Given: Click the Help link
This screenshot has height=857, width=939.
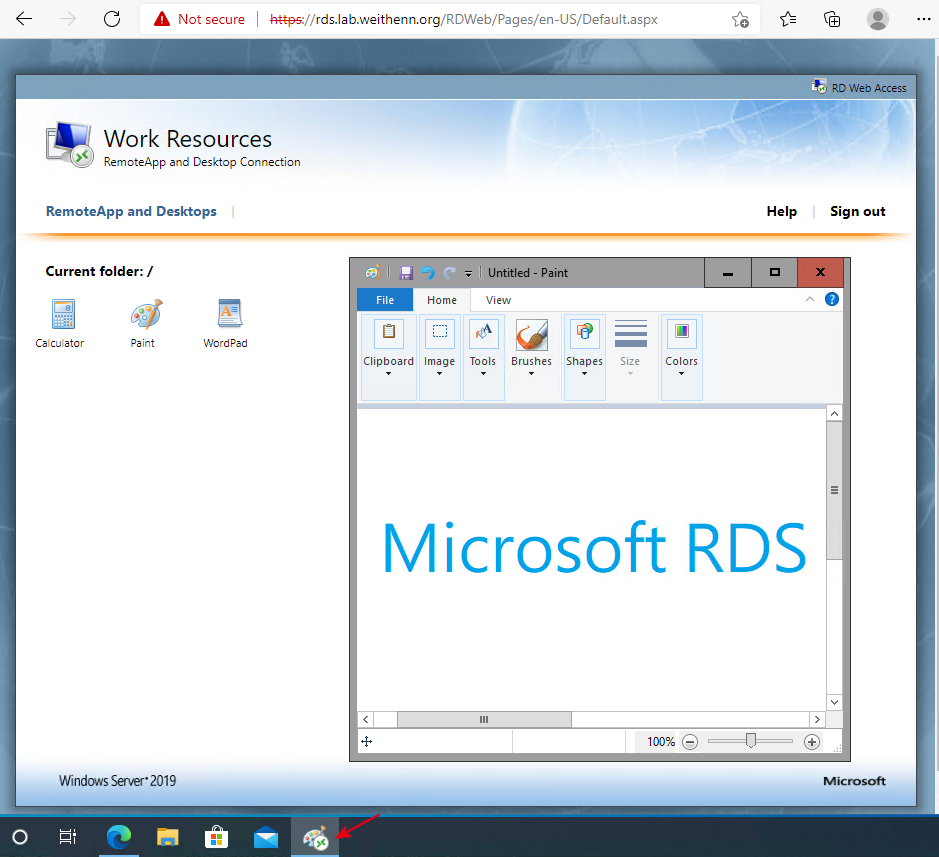Looking at the screenshot, I should click(x=782, y=211).
